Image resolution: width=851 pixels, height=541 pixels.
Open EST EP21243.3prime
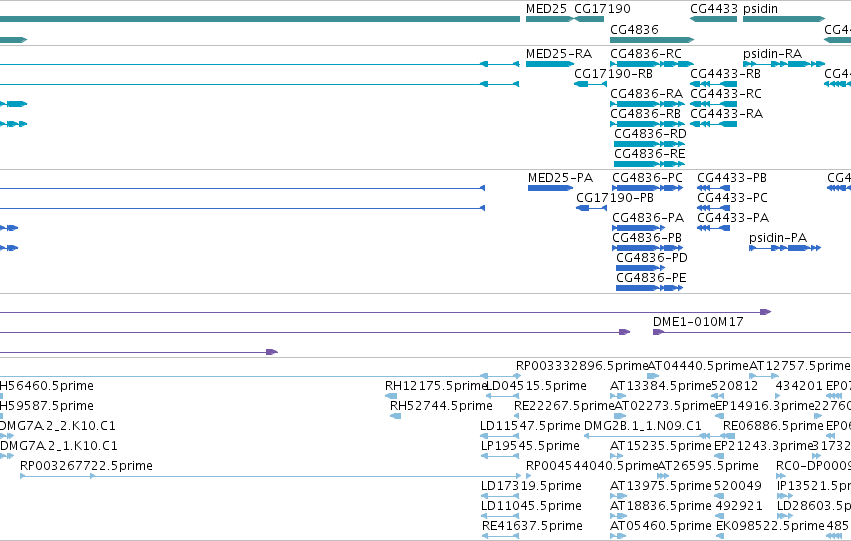(763, 446)
